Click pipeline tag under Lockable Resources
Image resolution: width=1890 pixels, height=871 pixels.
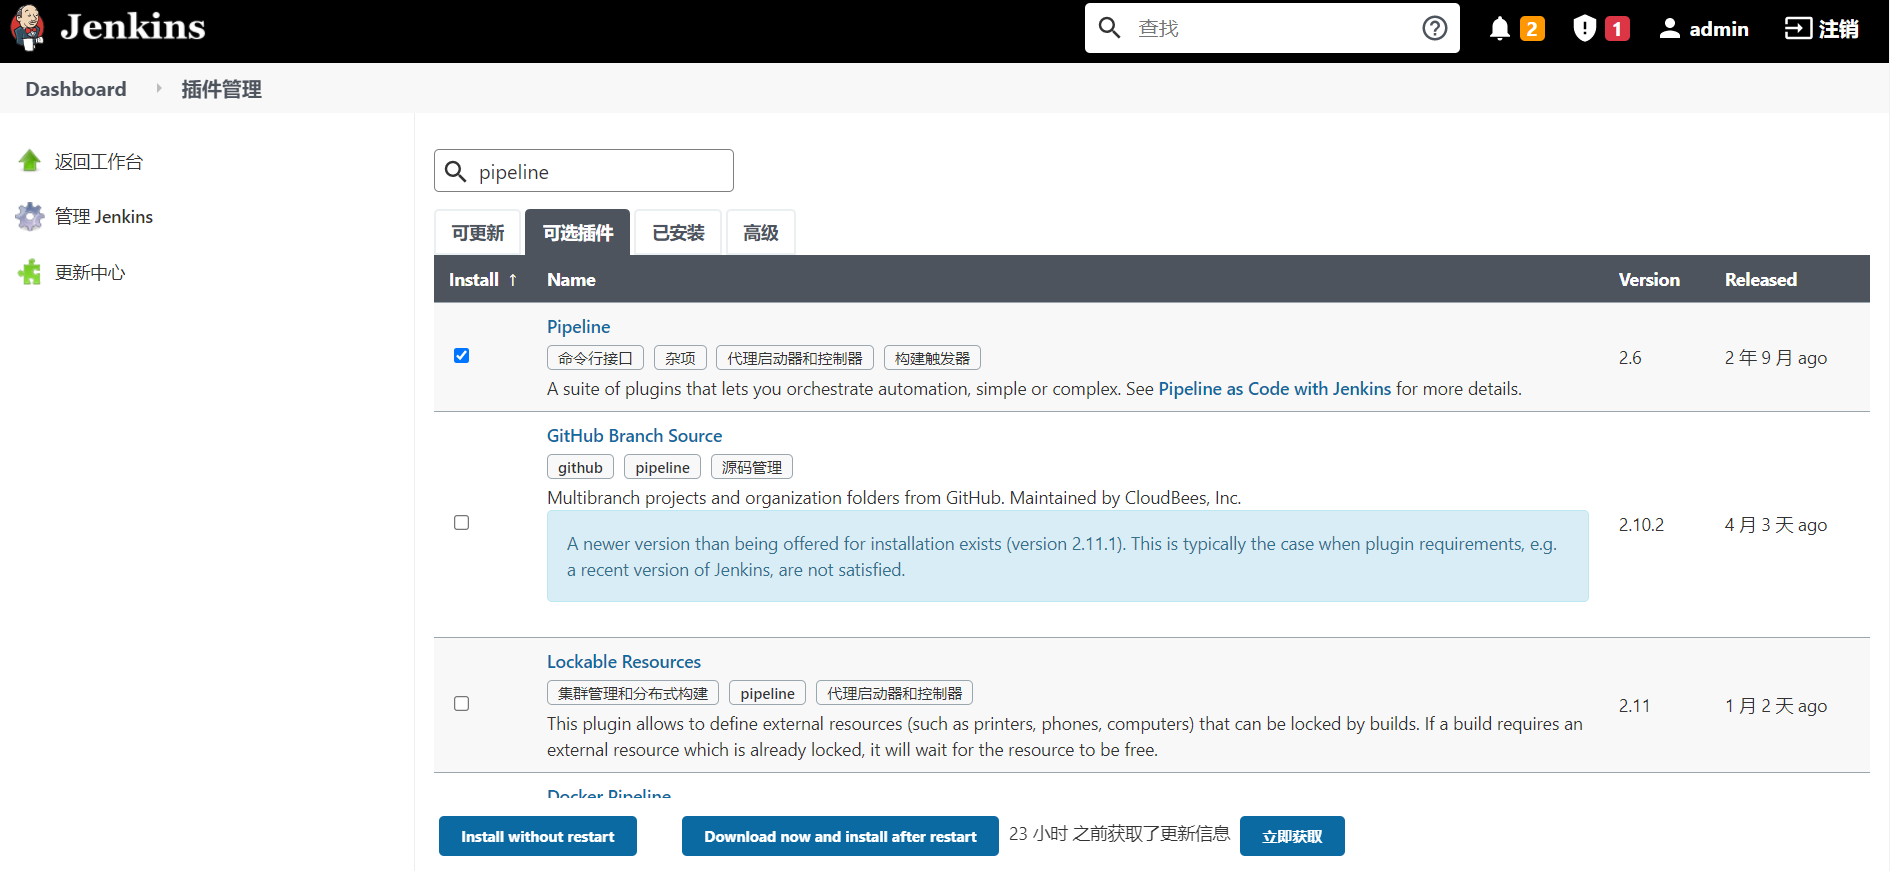pyautogui.click(x=767, y=693)
